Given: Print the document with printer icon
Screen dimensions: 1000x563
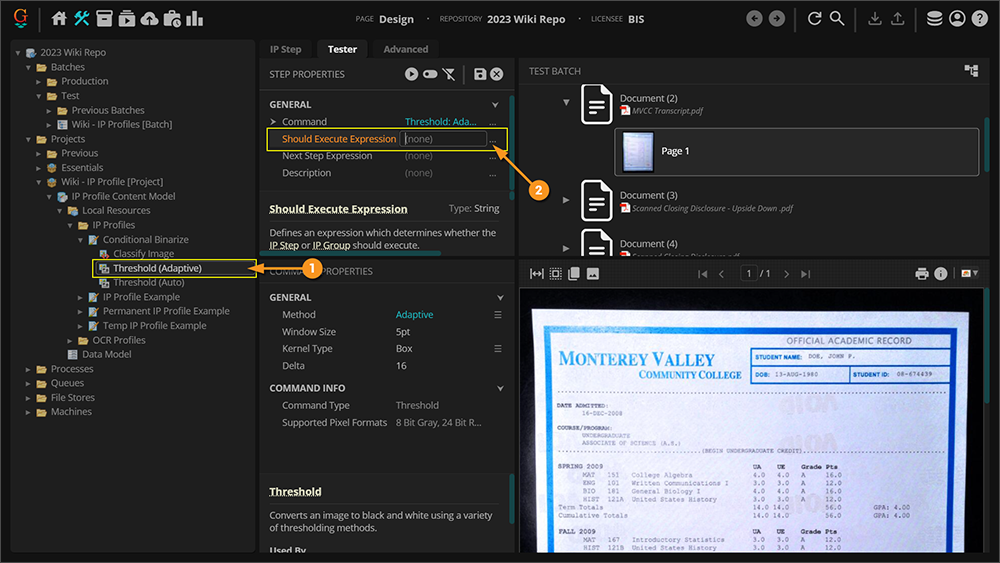Looking at the screenshot, I should coord(922,274).
